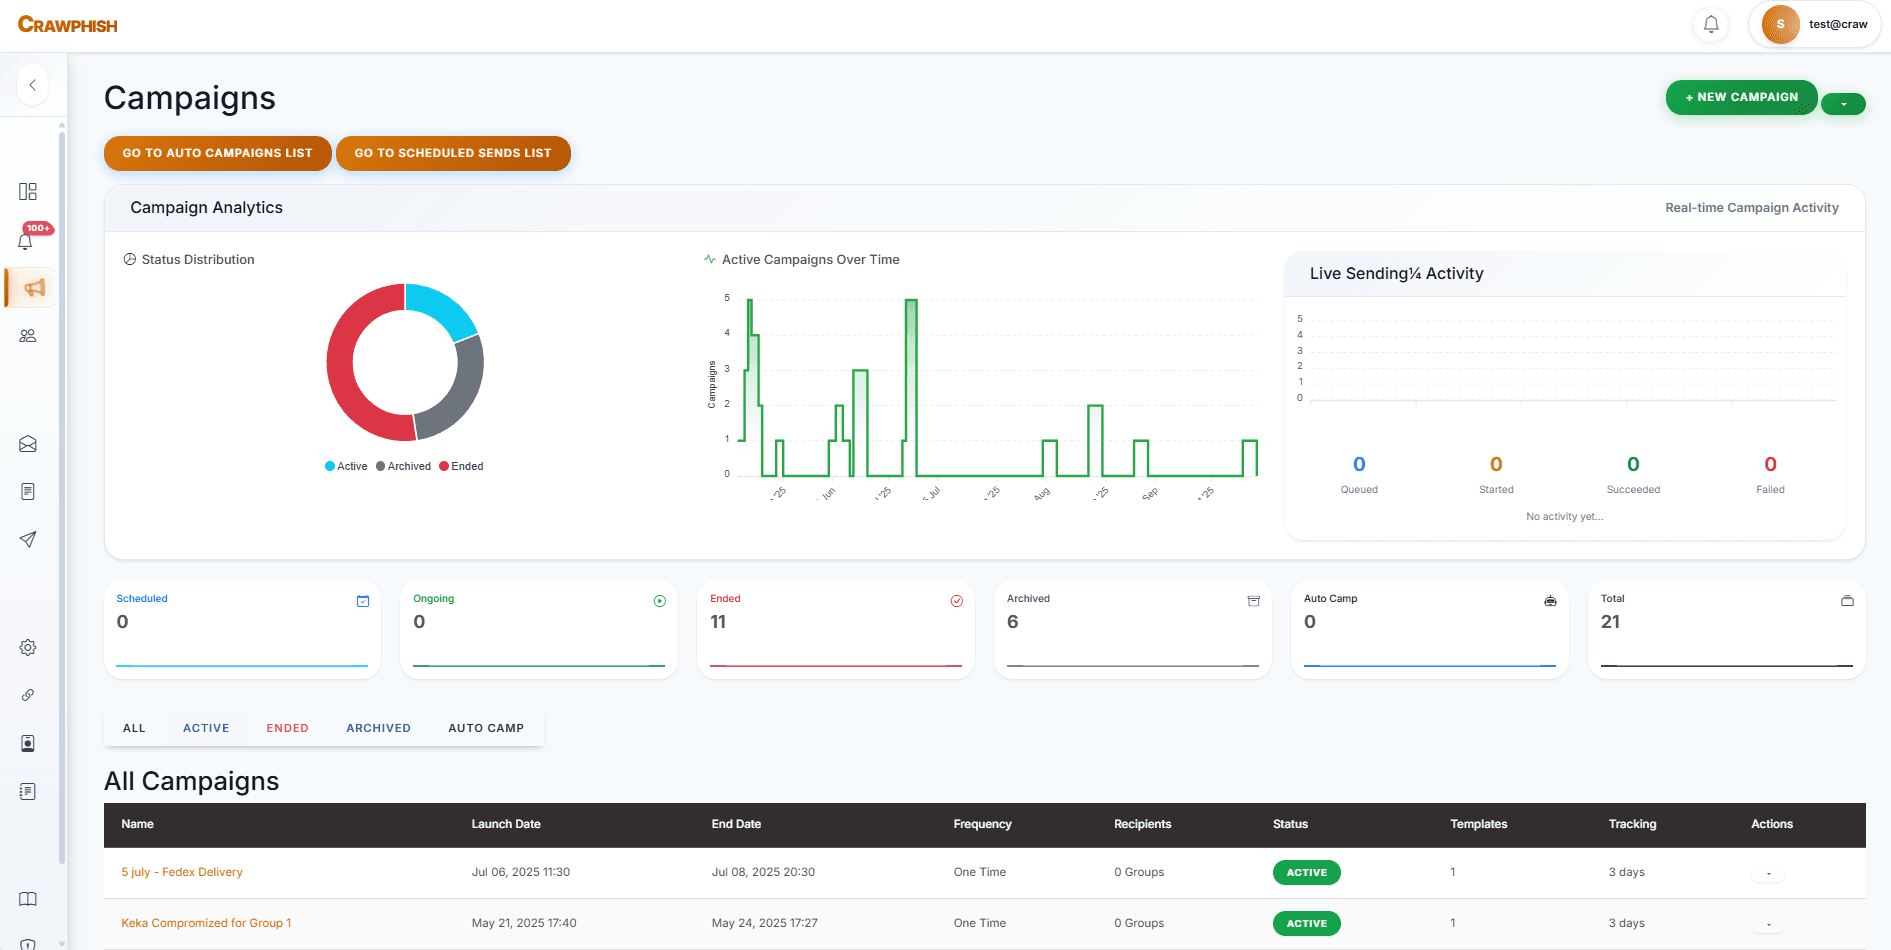Open the email envelope icon in sidebar
The width and height of the screenshot is (1891, 950).
28,443
